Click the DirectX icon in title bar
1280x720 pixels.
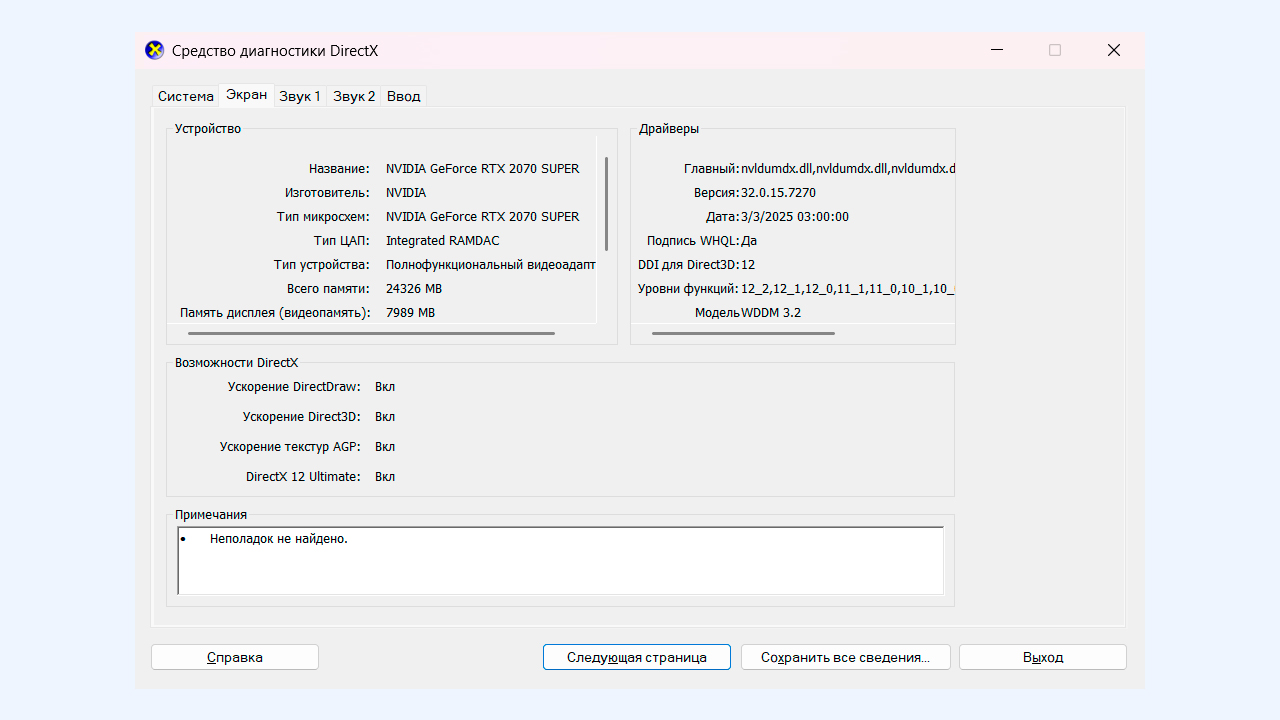(155, 50)
